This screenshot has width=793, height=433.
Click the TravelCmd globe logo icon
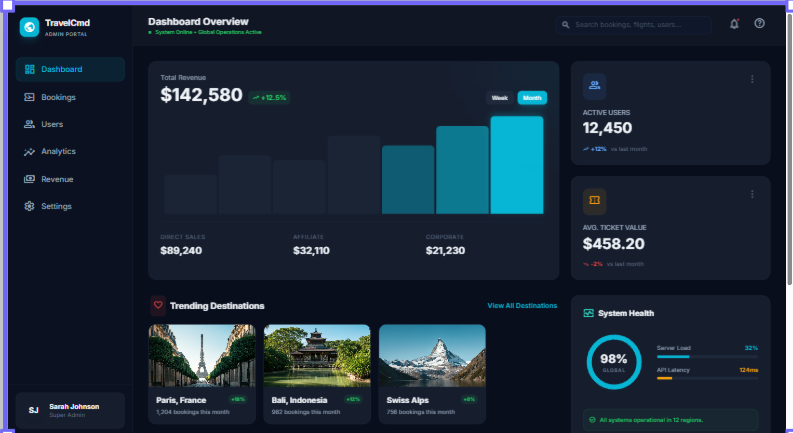pyautogui.click(x=29, y=27)
